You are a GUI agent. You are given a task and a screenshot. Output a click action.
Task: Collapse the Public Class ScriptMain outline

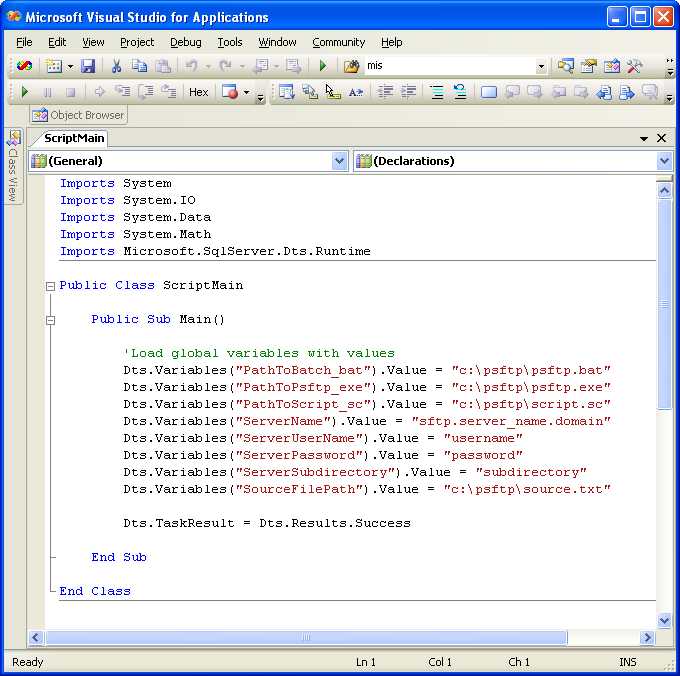[x=50, y=286]
